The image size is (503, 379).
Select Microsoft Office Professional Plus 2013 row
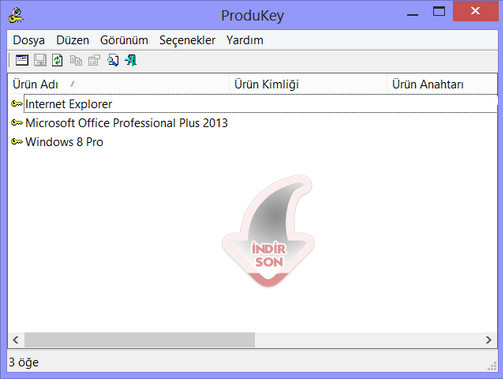(x=253, y=123)
